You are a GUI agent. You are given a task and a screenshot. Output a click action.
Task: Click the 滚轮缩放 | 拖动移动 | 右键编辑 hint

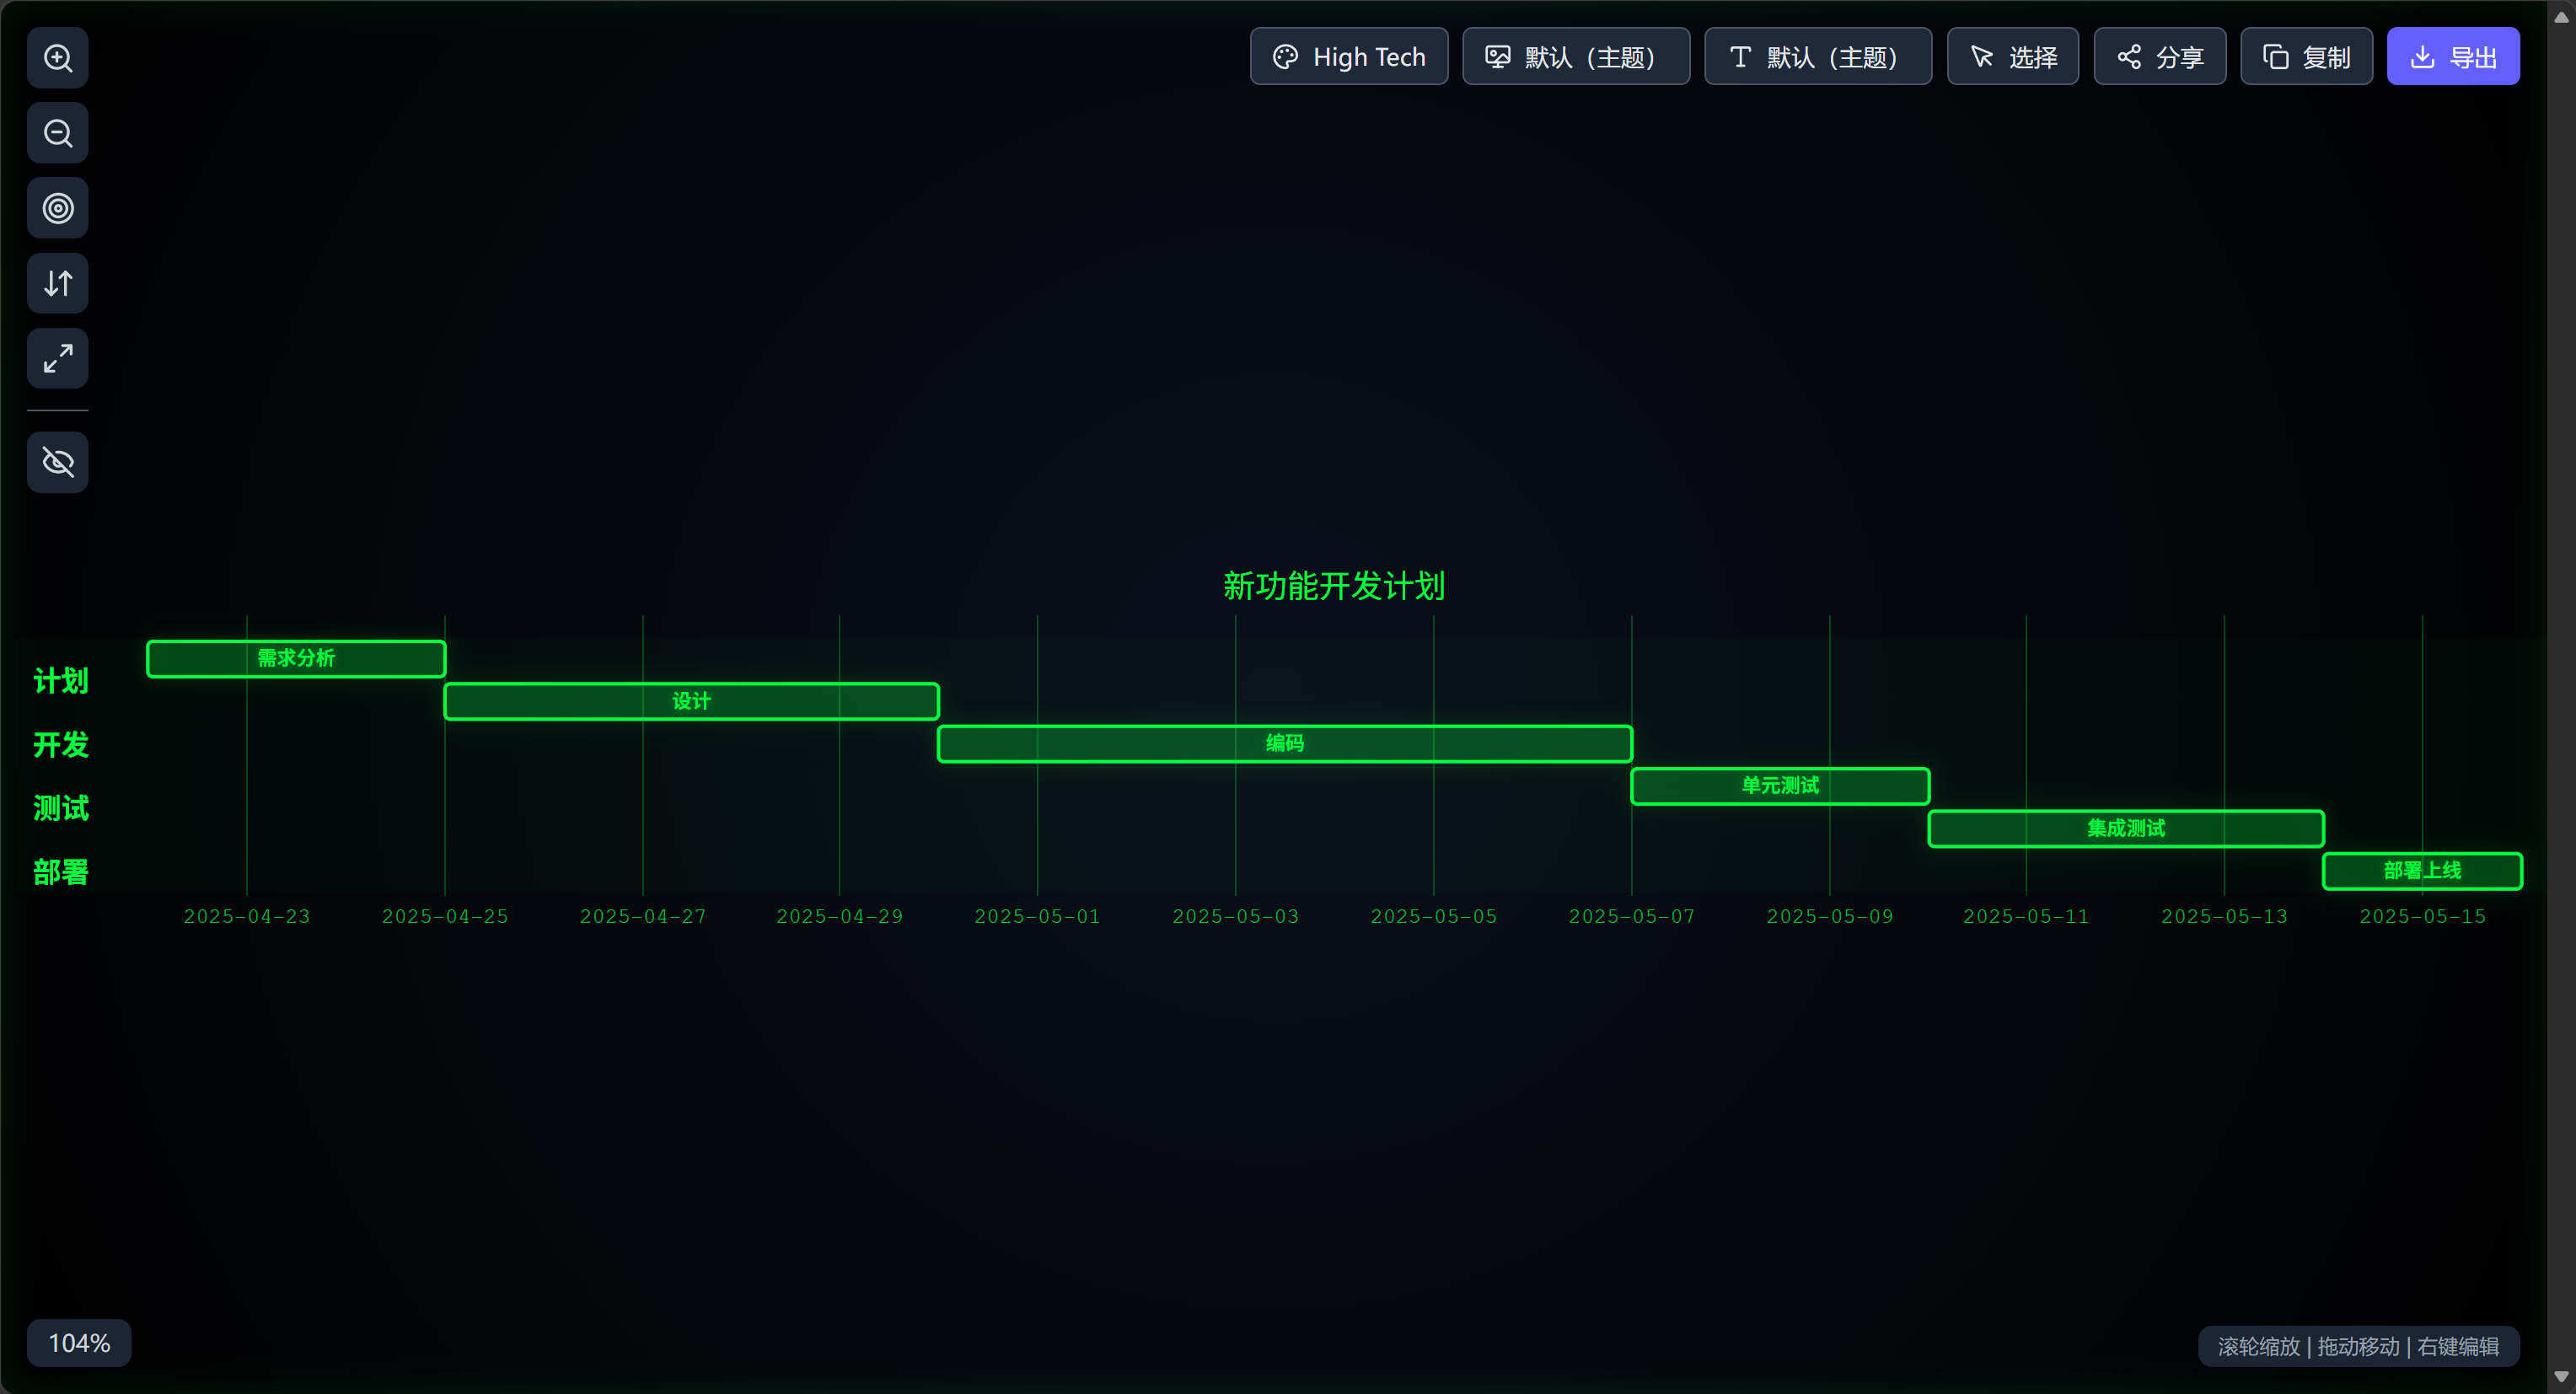(x=2358, y=1346)
